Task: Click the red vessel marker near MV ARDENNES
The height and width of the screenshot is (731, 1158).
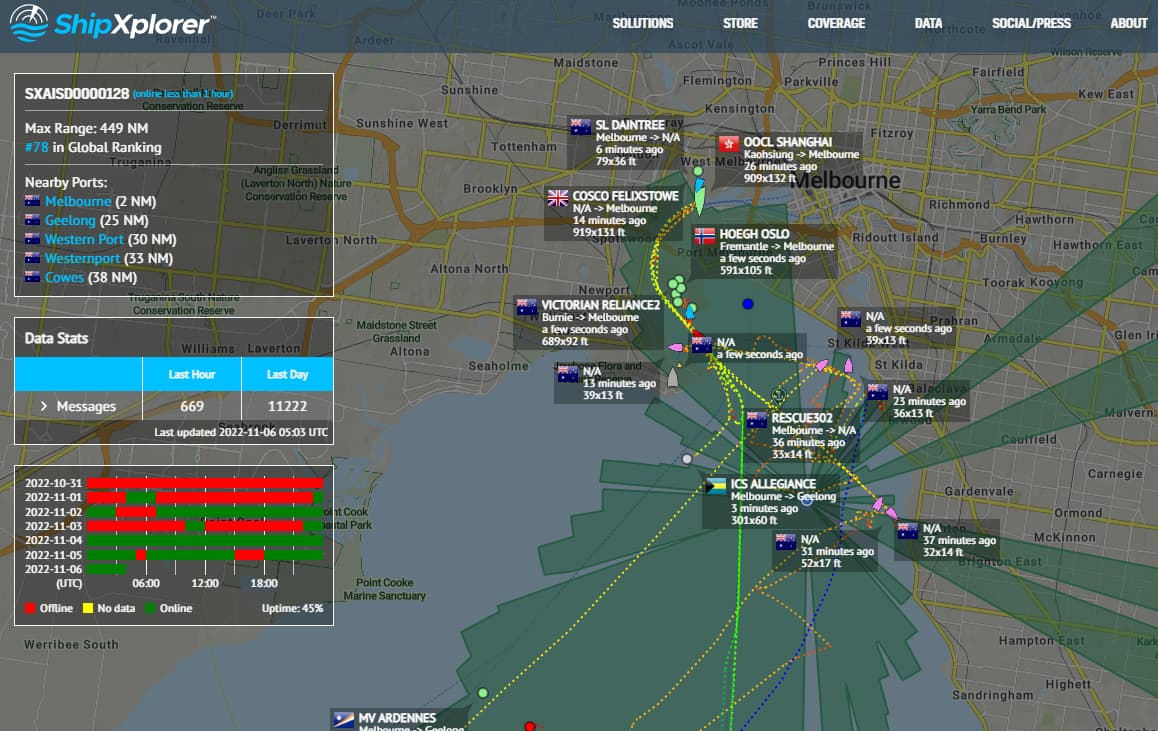Action: 530,727
